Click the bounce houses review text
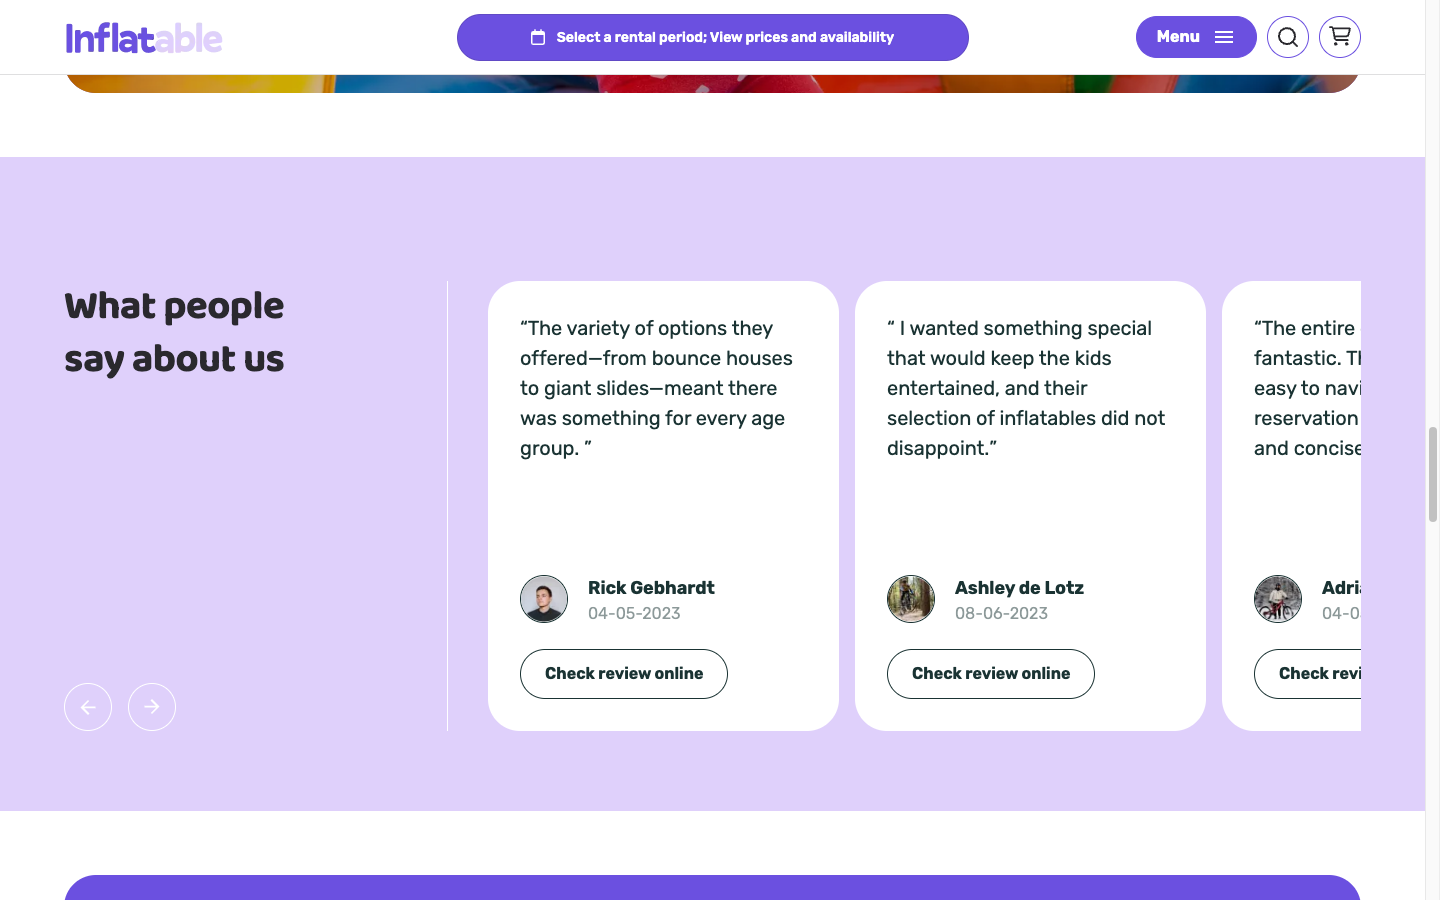Image resolution: width=1440 pixels, height=900 pixels. 656,388
